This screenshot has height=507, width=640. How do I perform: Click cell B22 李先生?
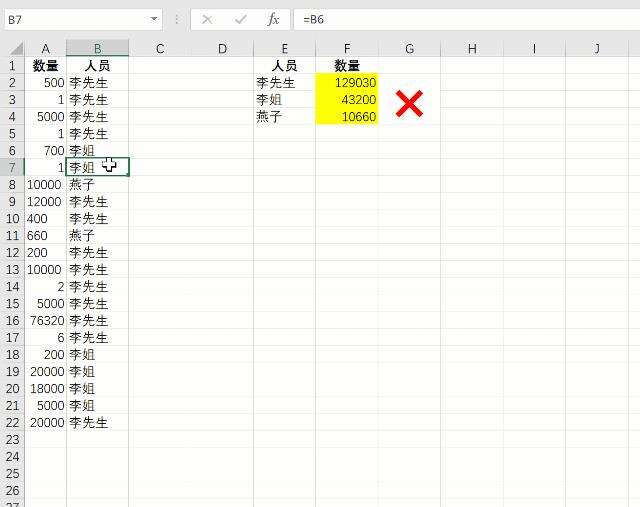pos(98,422)
